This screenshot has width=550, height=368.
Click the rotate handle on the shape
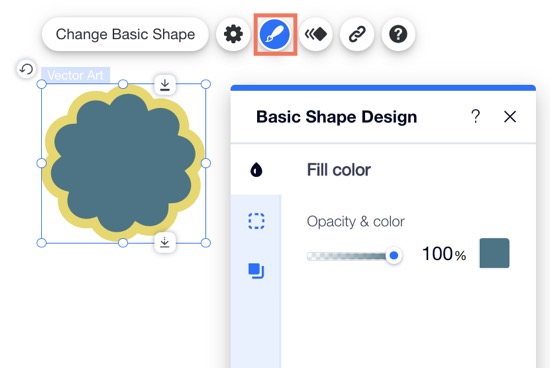26,69
